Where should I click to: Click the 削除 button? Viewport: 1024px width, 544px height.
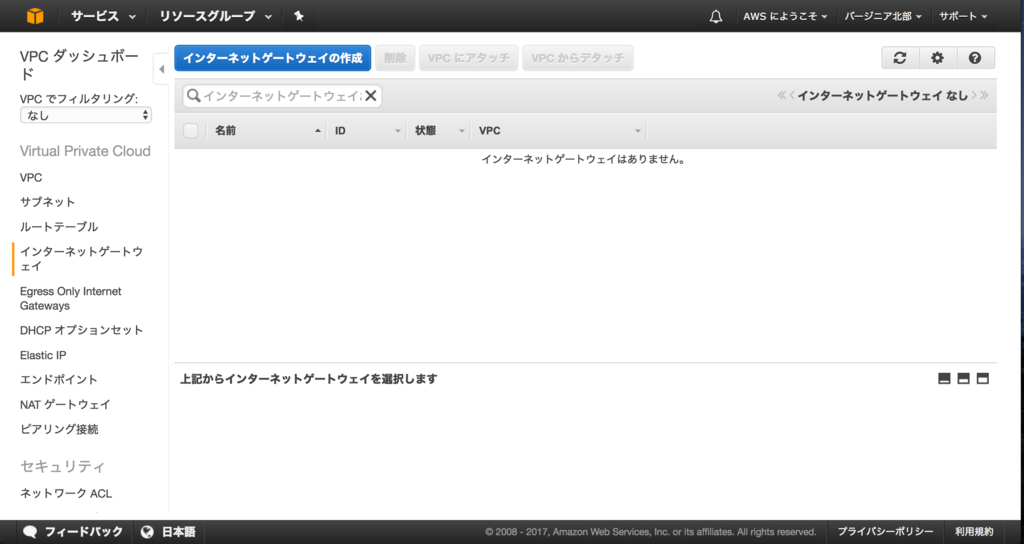tap(394, 58)
